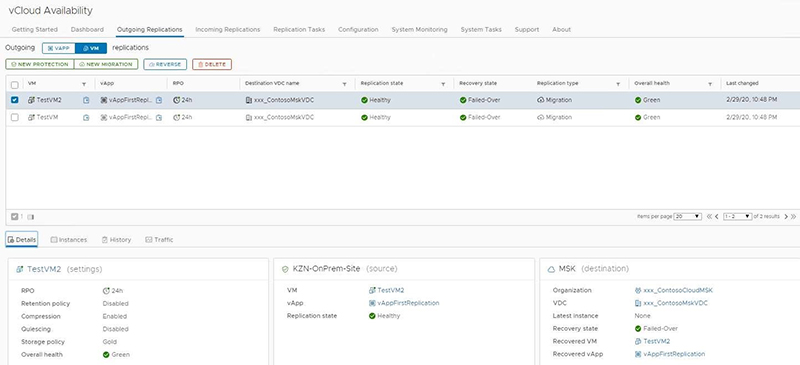The height and width of the screenshot is (365, 800).
Task: Uncheck the TestVM2 row checkbox
Action: [15, 100]
